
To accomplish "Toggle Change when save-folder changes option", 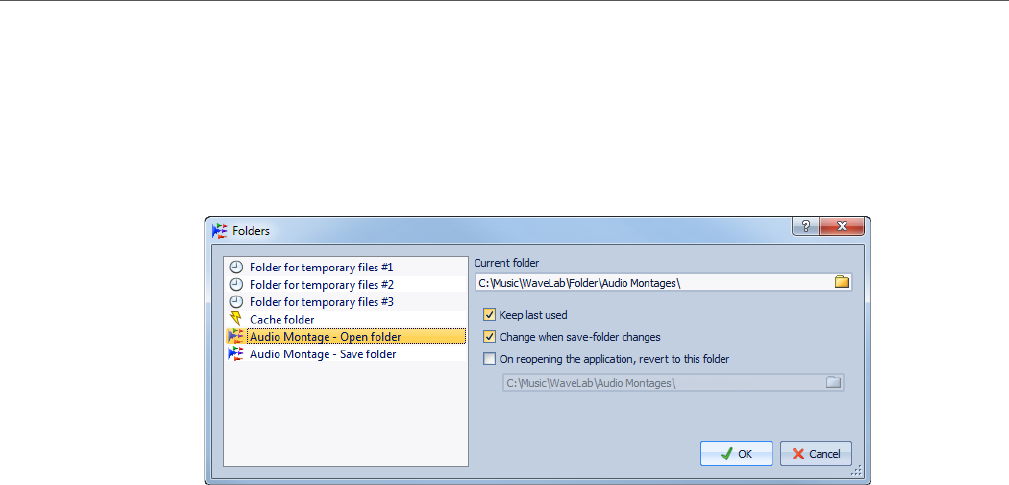I will tap(490, 337).
